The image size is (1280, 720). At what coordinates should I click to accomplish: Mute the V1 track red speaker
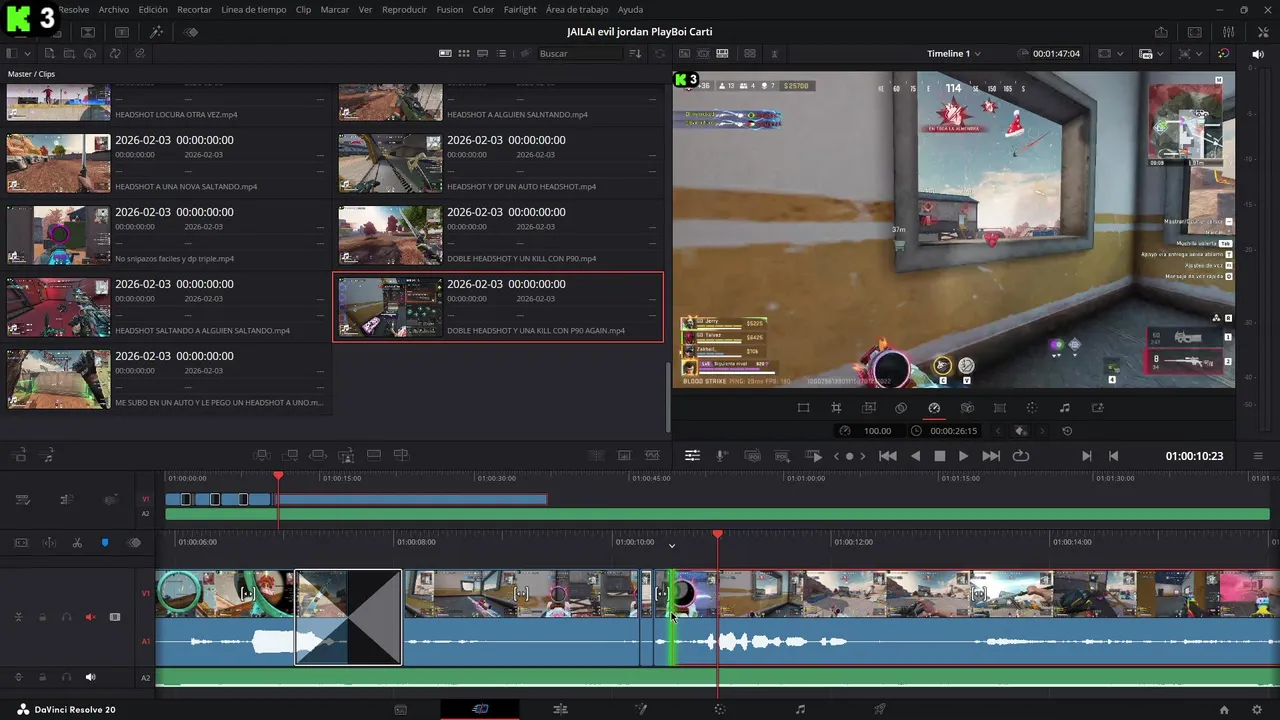90,617
